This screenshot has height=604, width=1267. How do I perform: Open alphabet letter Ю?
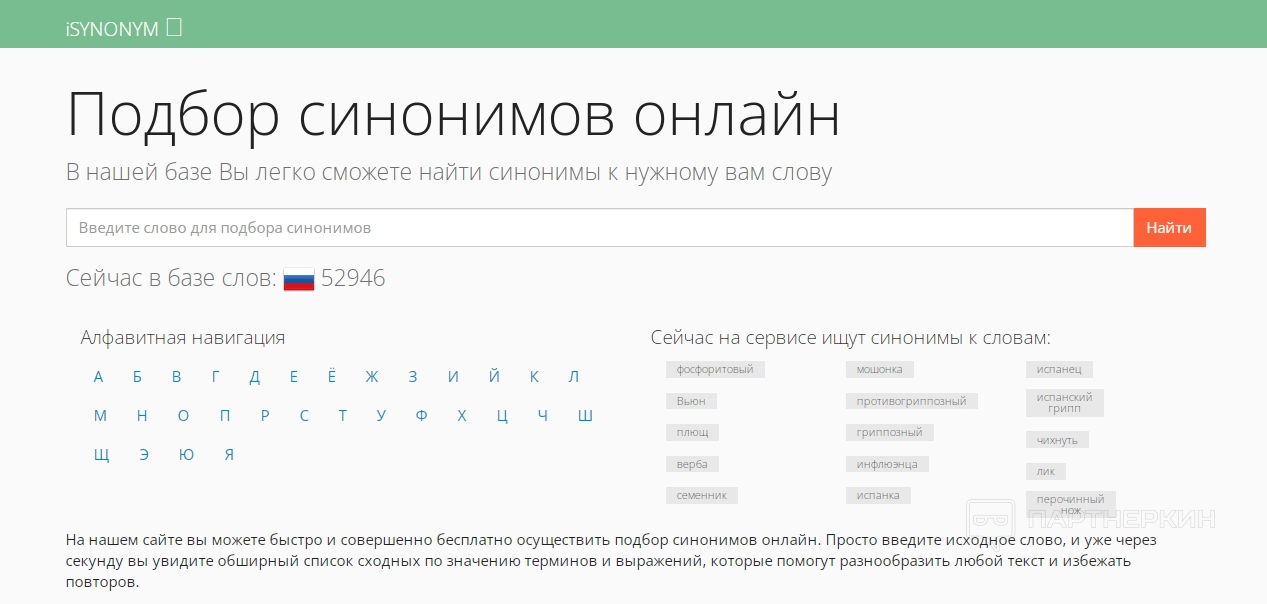coord(187,455)
